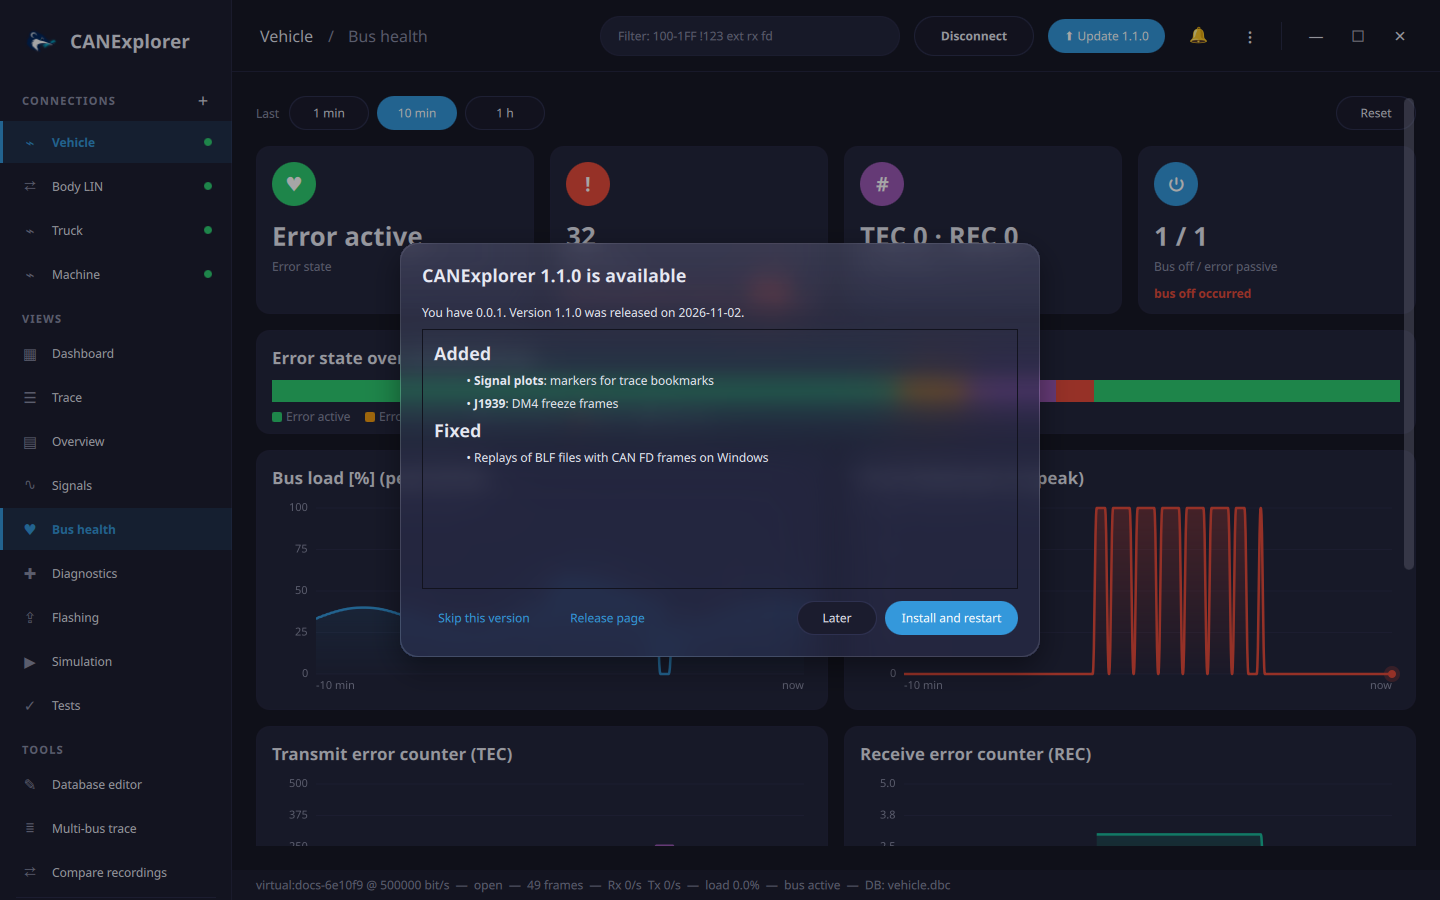The height and width of the screenshot is (900, 1440).
Task: Open the Dashboard view
Action: [116, 354]
